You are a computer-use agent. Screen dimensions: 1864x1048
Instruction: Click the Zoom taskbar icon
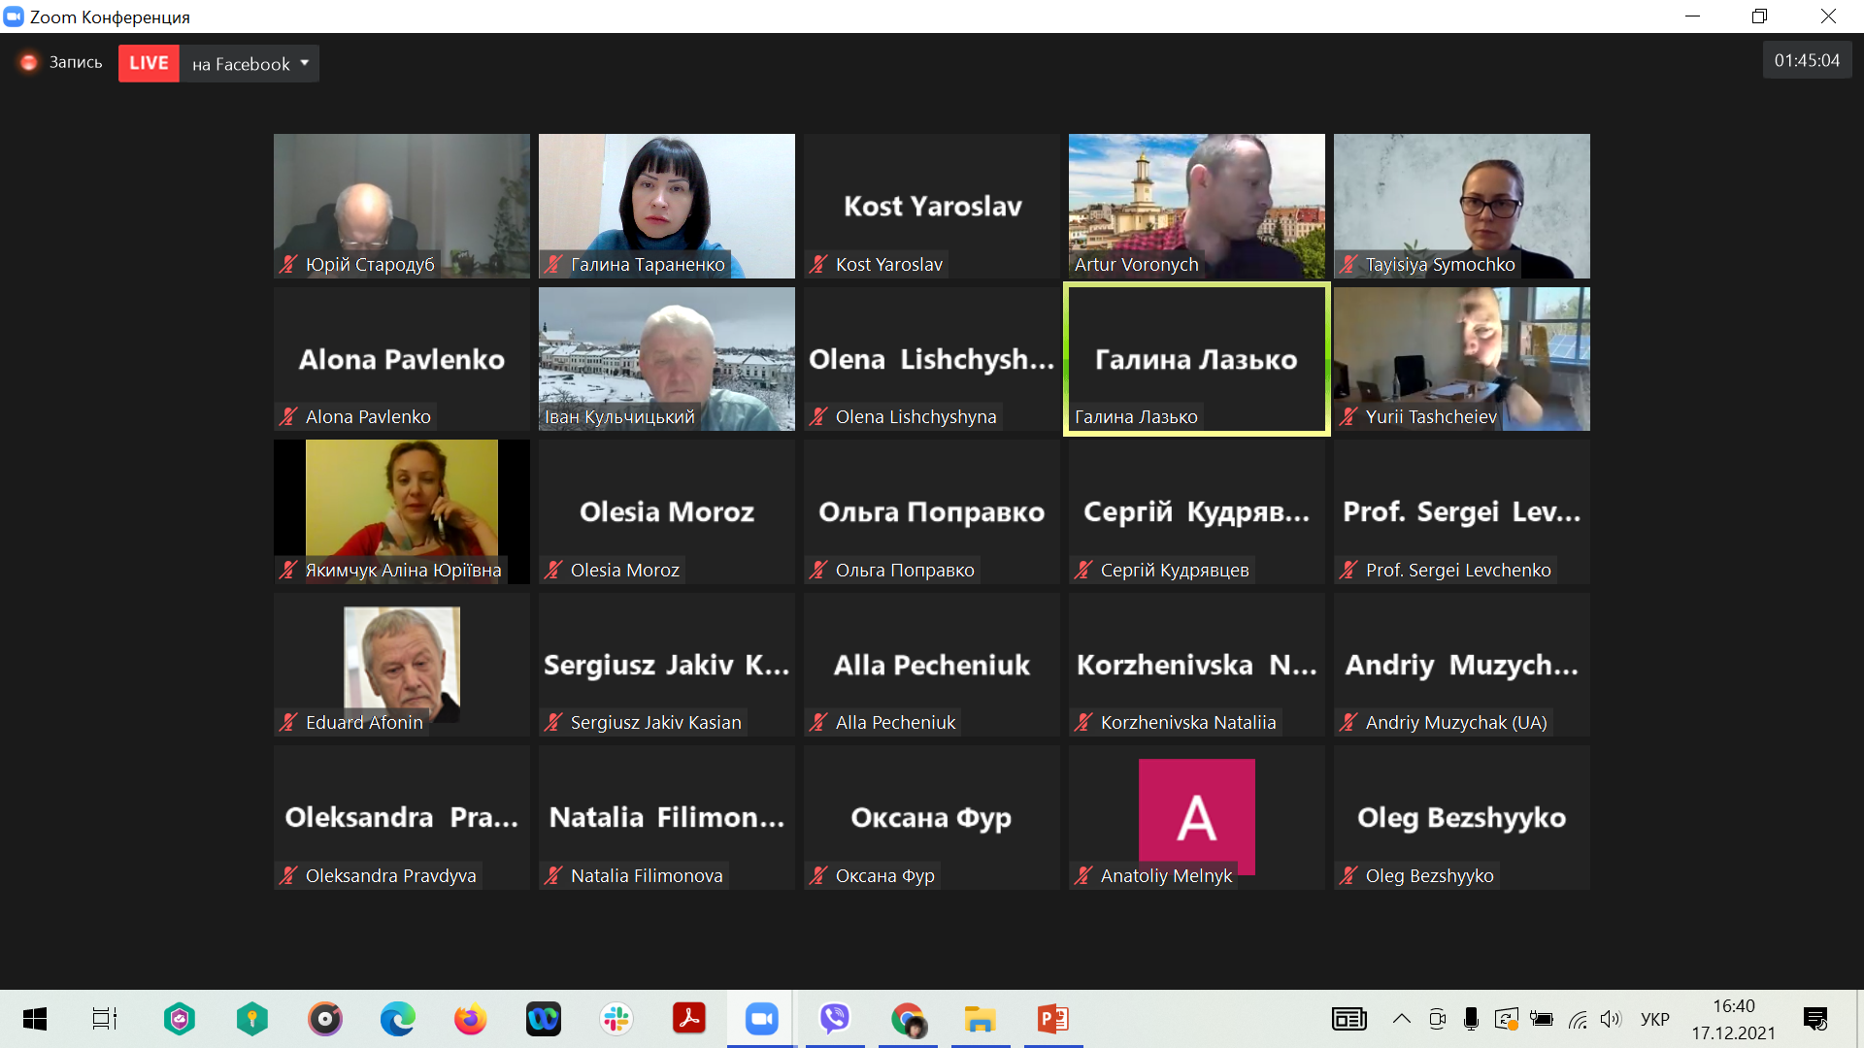[762, 1019]
